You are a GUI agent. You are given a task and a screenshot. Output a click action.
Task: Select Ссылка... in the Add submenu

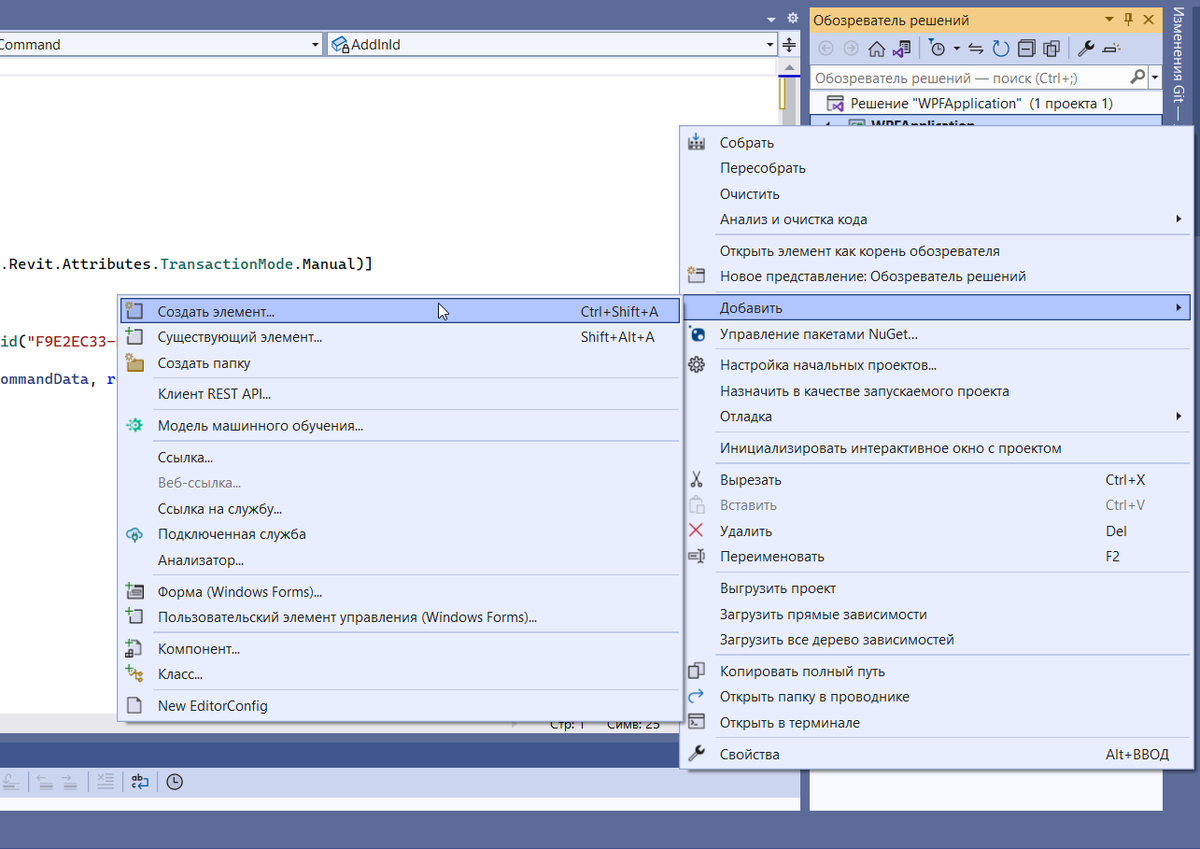click(x=399, y=457)
